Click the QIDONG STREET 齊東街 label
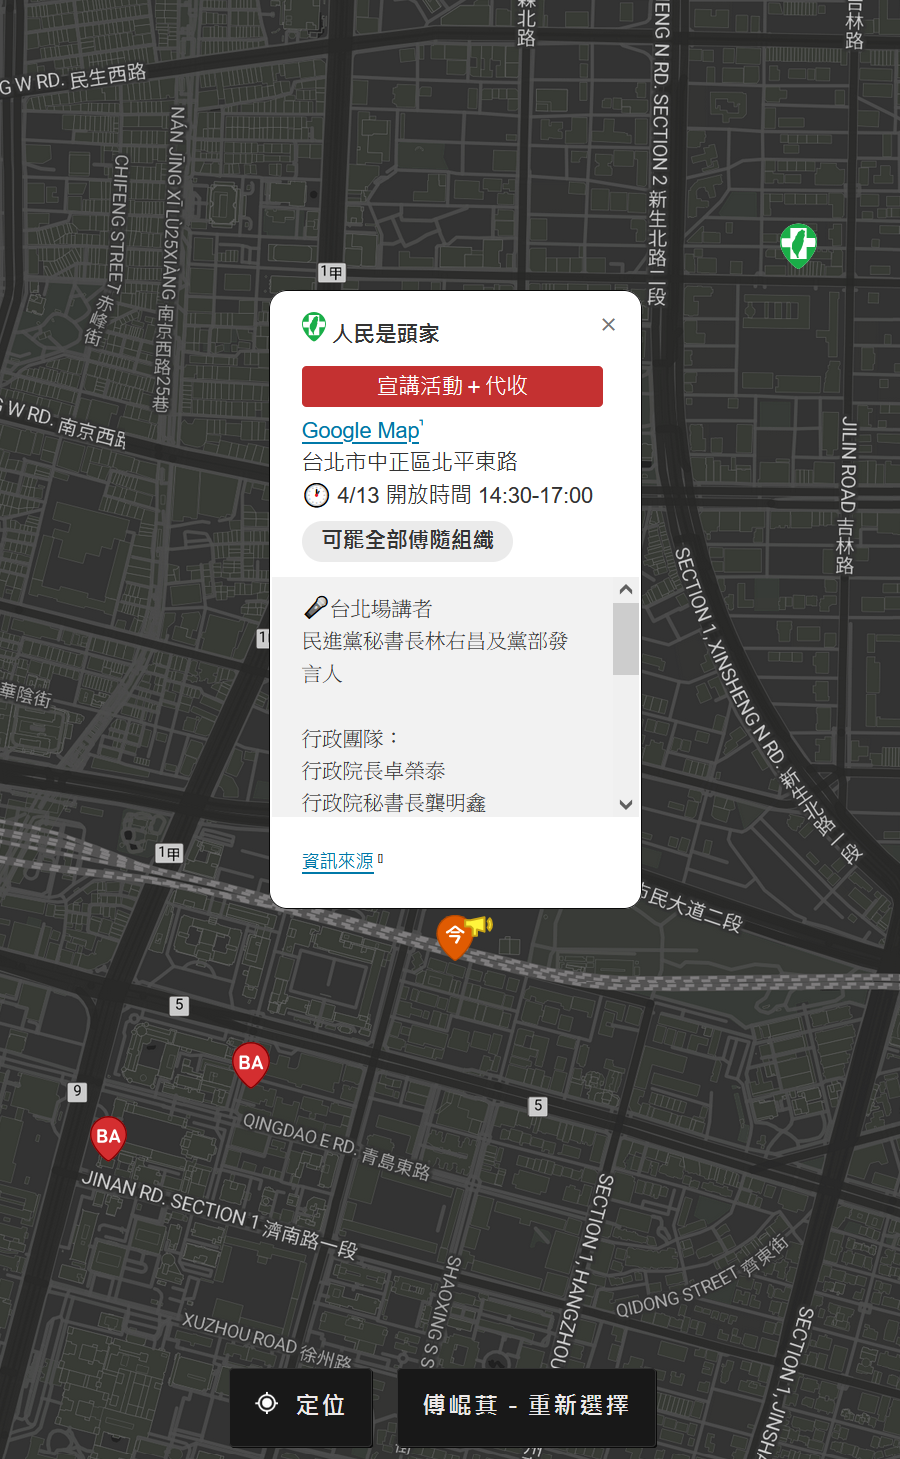This screenshot has height=1459, width=900. 702,1276
